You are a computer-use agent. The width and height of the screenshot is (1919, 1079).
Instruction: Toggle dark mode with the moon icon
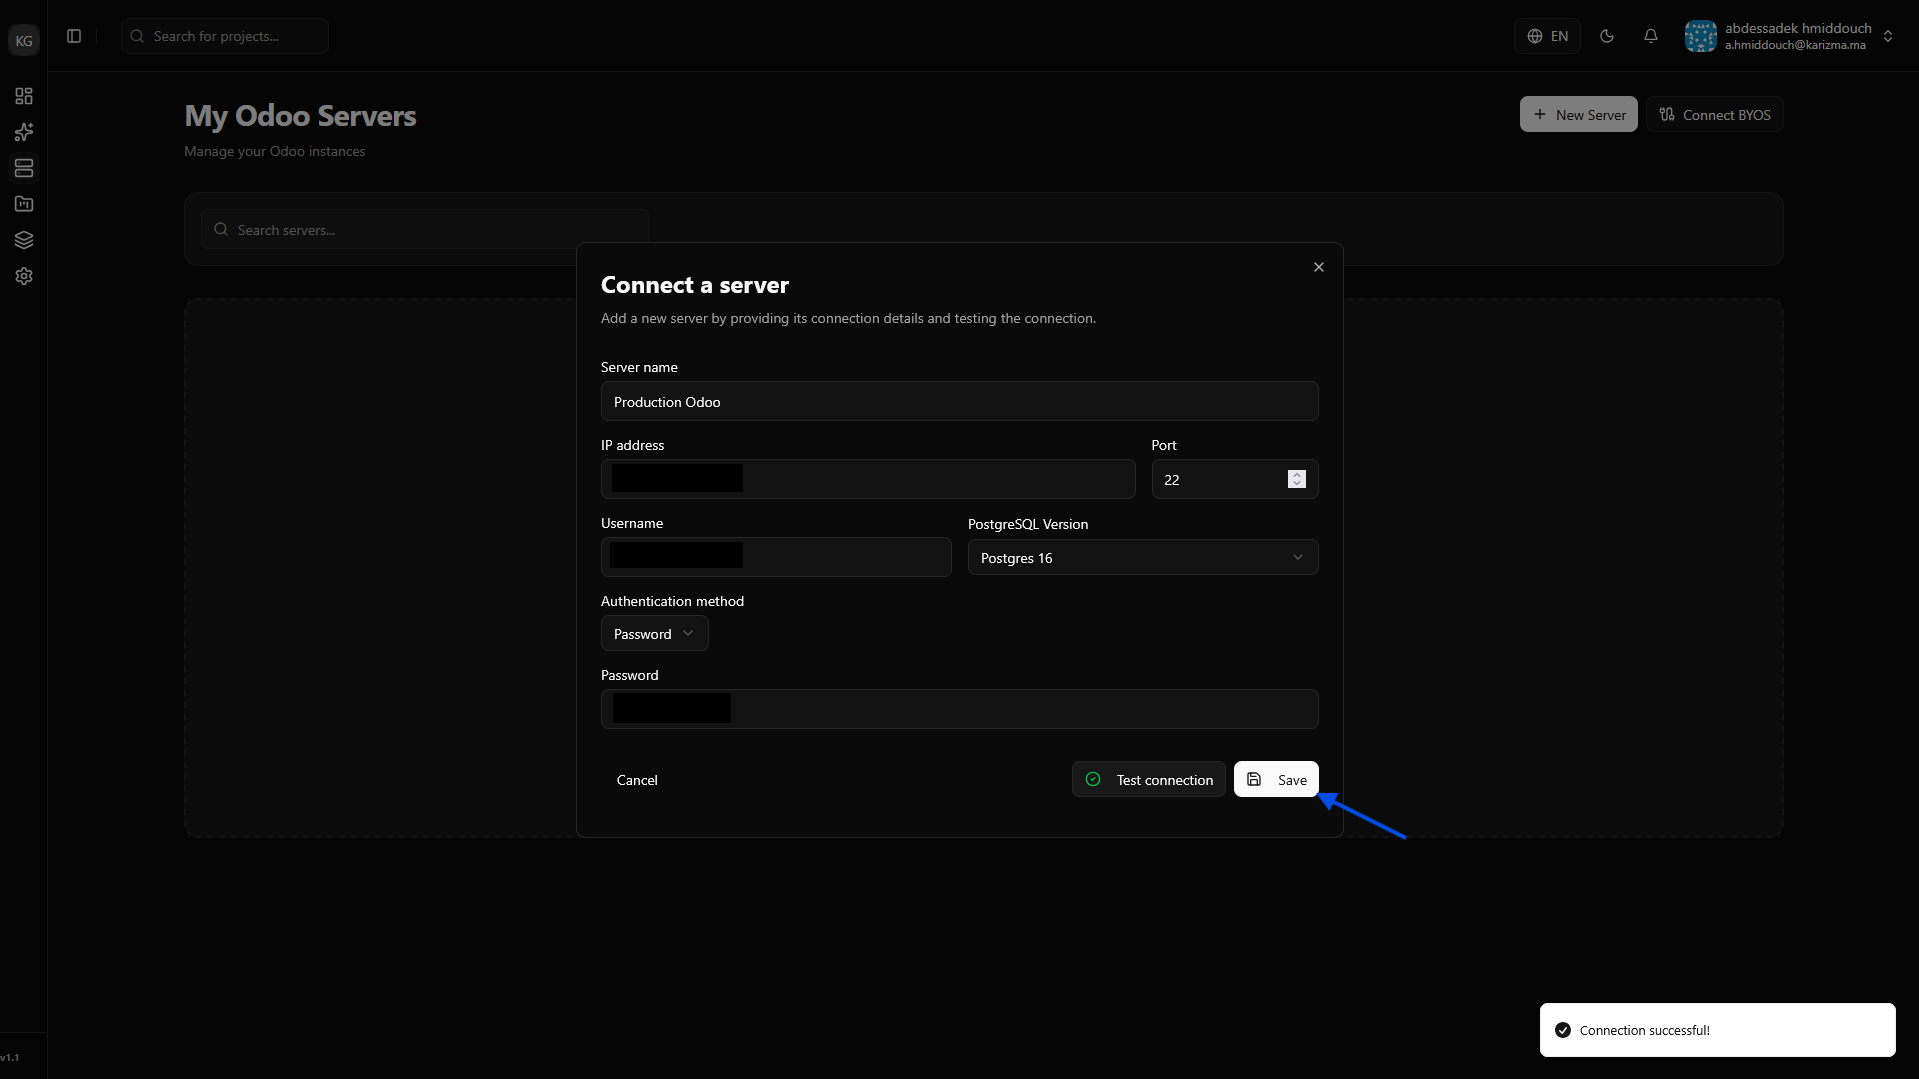coord(1607,36)
